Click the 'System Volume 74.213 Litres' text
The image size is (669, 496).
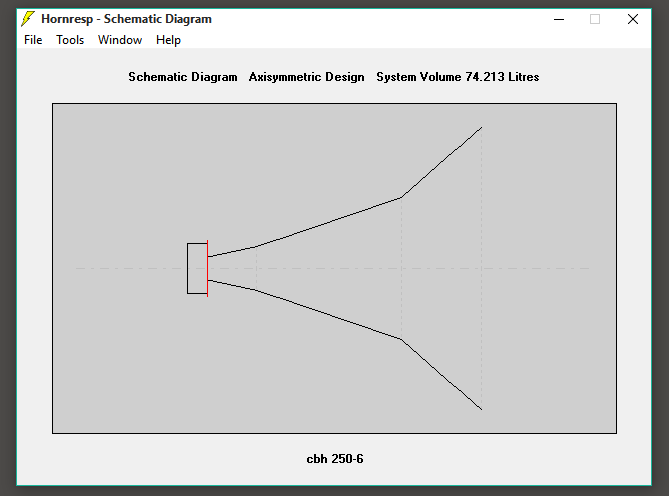coord(457,77)
